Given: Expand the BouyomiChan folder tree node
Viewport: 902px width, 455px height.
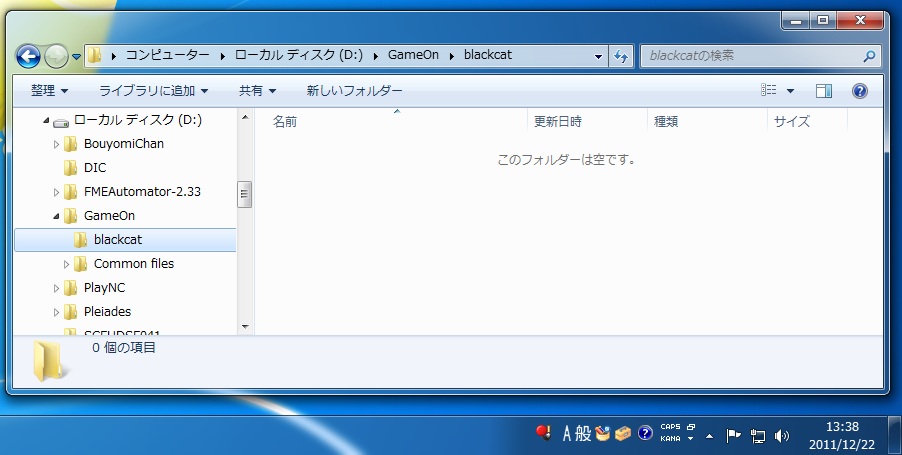Looking at the screenshot, I should click(57, 144).
